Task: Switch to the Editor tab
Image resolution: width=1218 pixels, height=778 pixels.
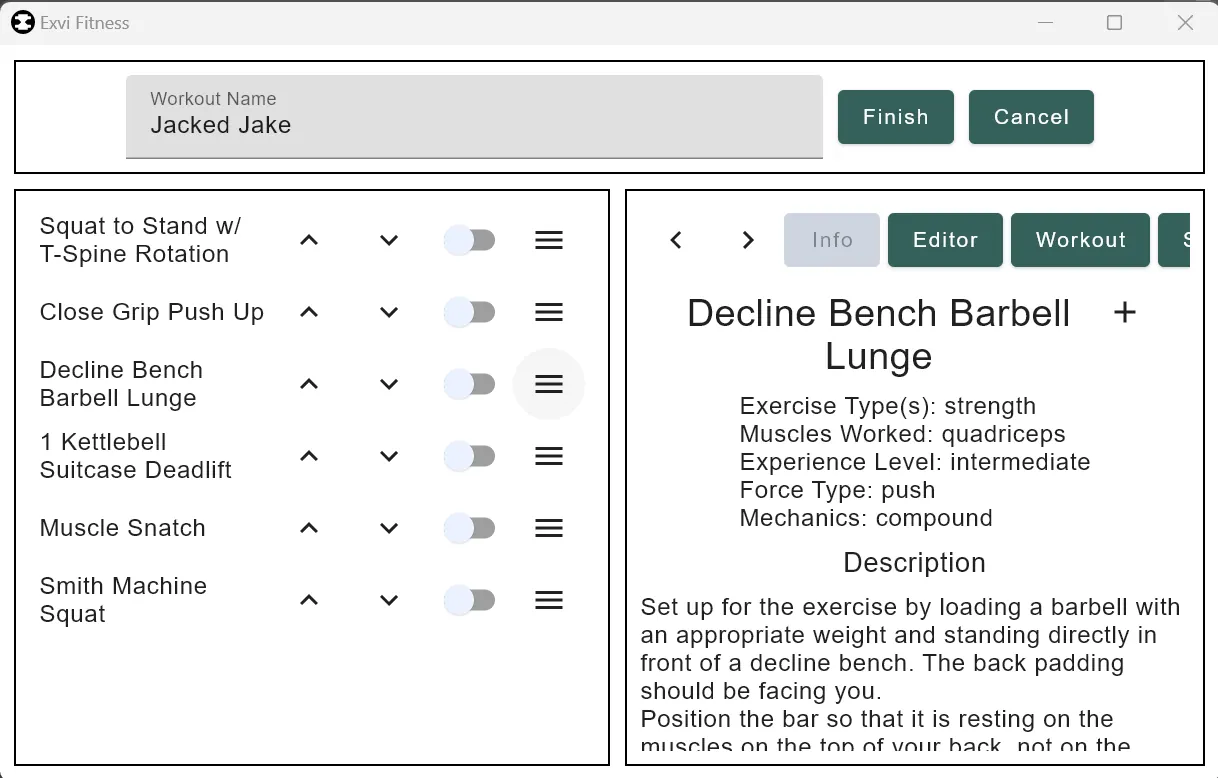Action: pos(945,240)
